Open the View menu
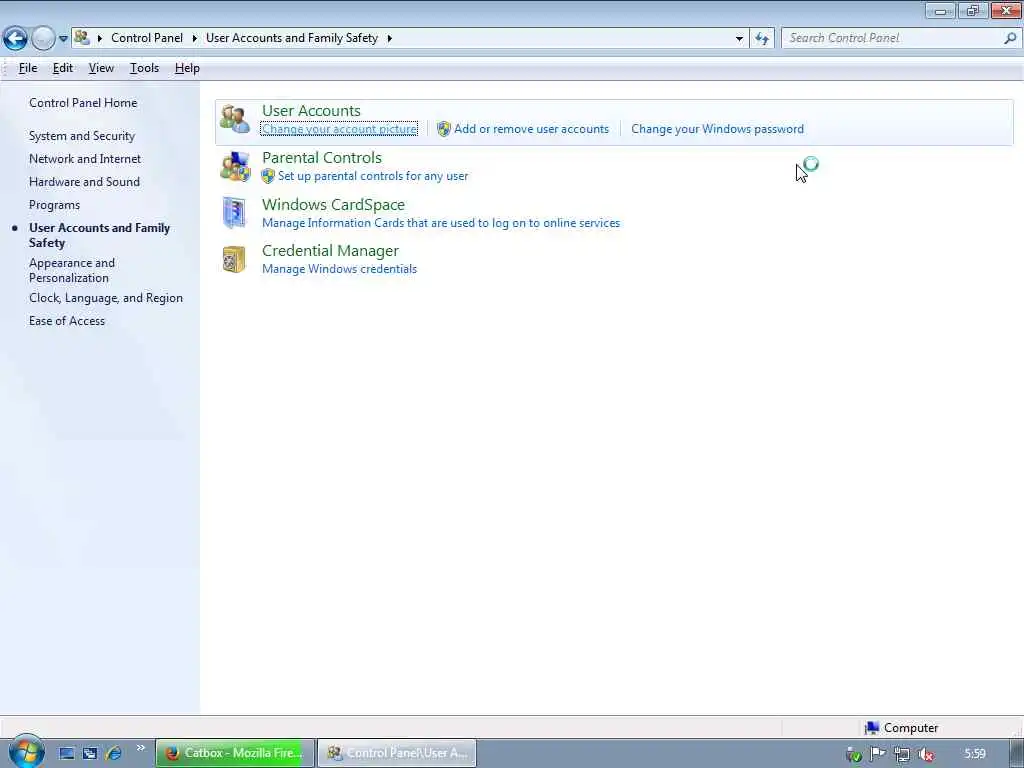The width and height of the screenshot is (1024, 768). click(x=101, y=68)
